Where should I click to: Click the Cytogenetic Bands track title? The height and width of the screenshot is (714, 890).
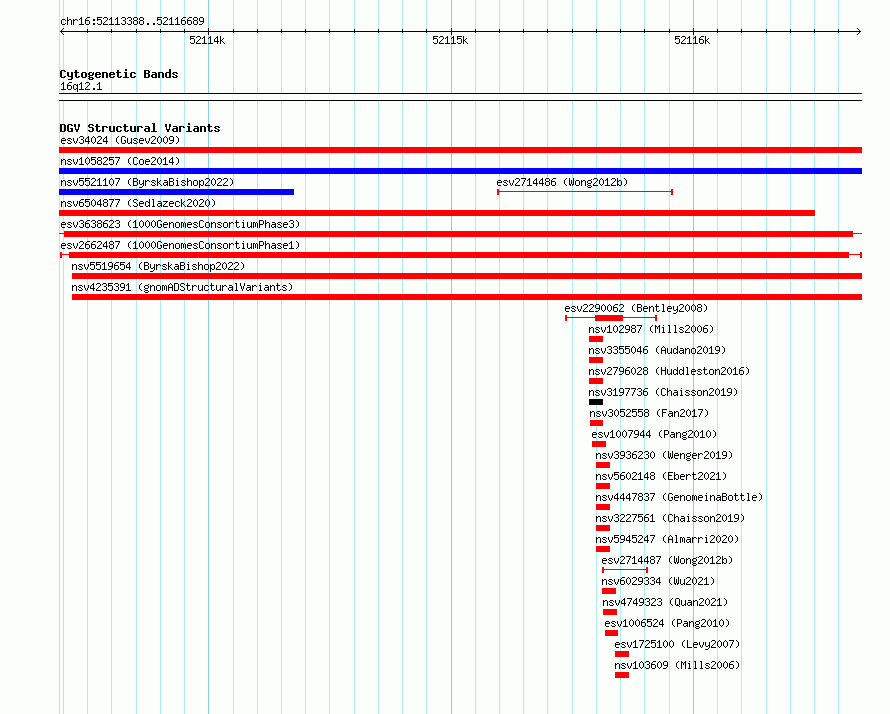[119, 74]
